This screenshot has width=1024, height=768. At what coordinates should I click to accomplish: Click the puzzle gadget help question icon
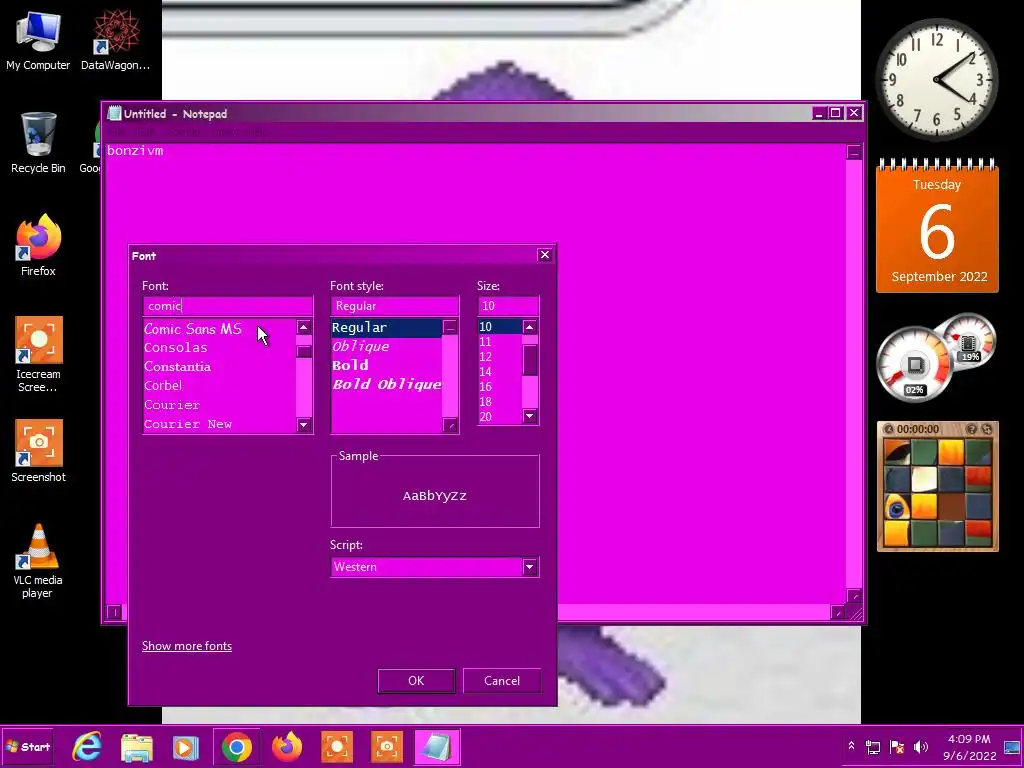tap(971, 429)
